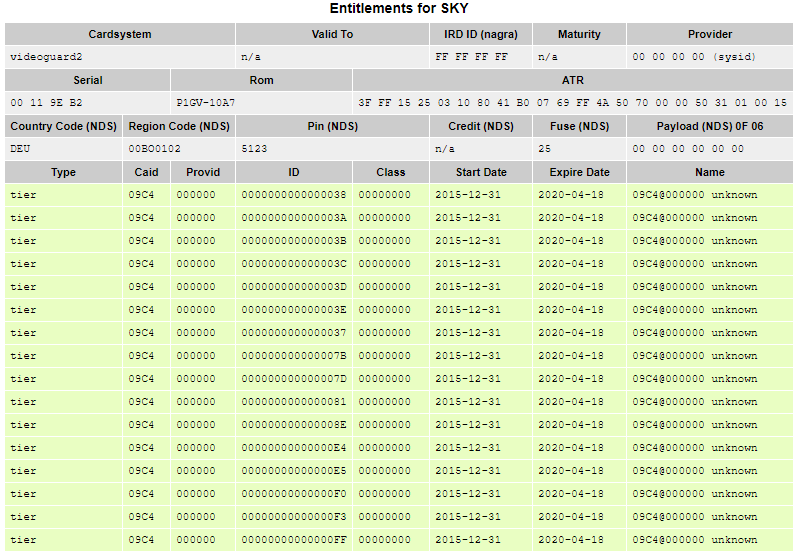
Task: Select entitlement ID 000000000000003C
Action: tap(294, 264)
